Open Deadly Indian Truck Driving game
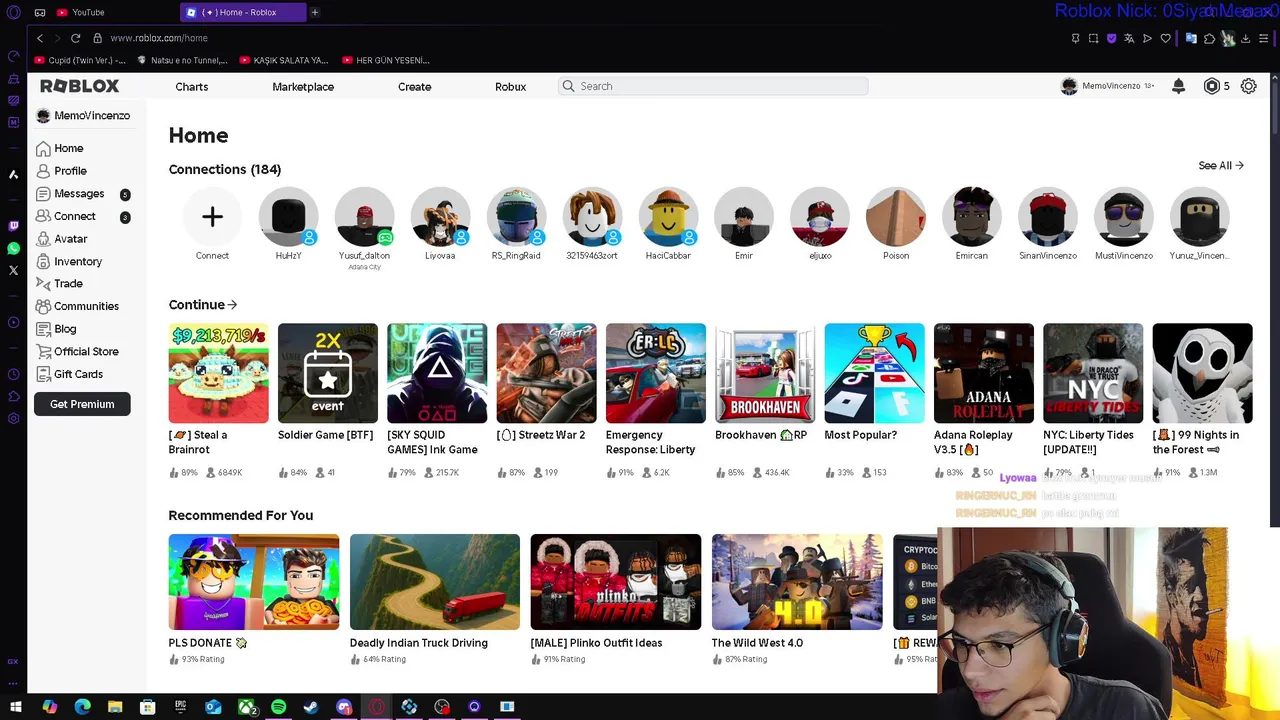The image size is (1280, 720). point(435,582)
